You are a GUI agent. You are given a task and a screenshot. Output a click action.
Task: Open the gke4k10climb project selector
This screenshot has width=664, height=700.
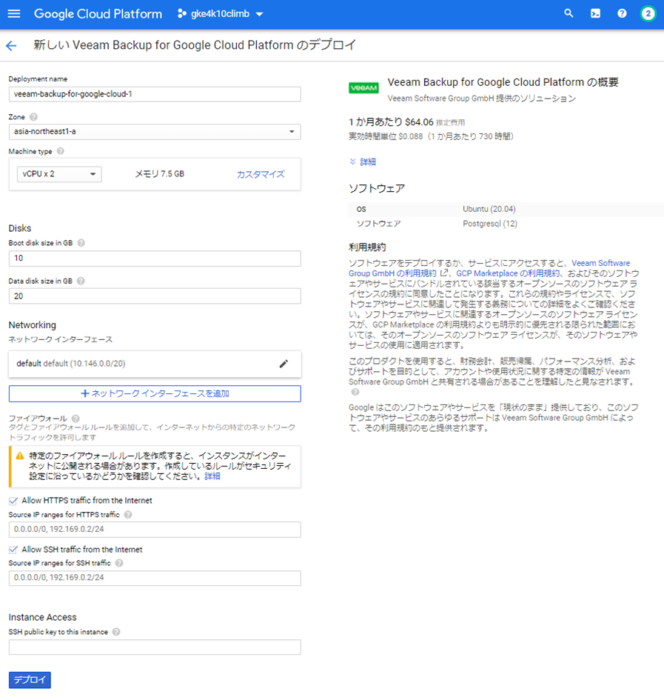click(220, 14)
